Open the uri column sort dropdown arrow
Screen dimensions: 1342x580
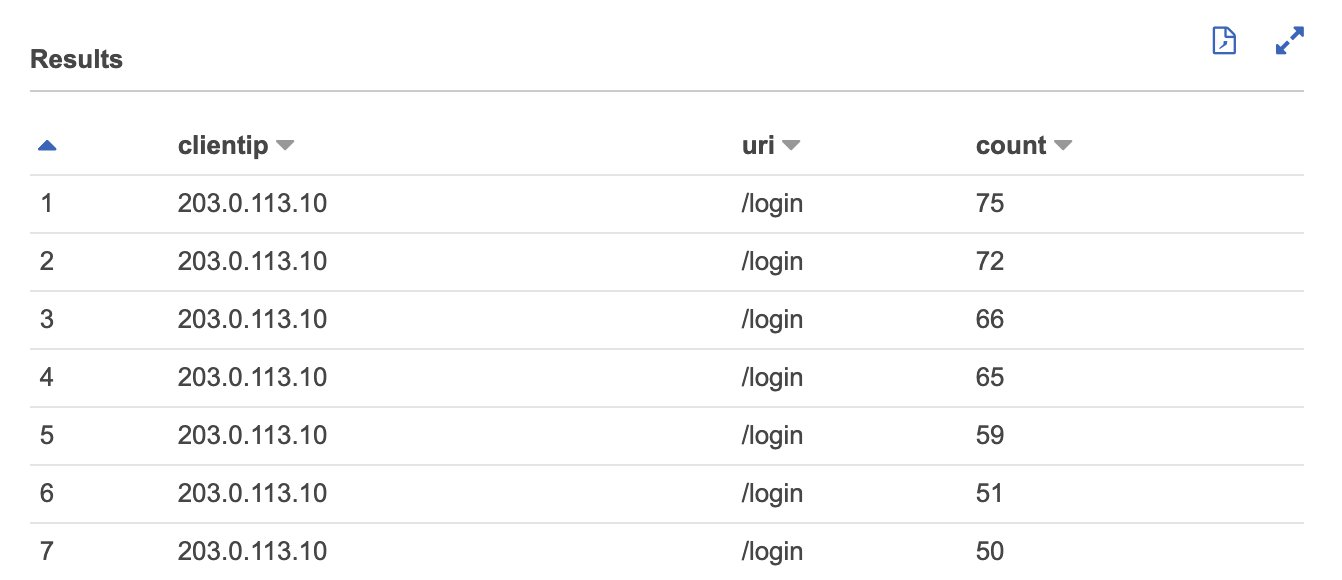click(x=791, y=146)
